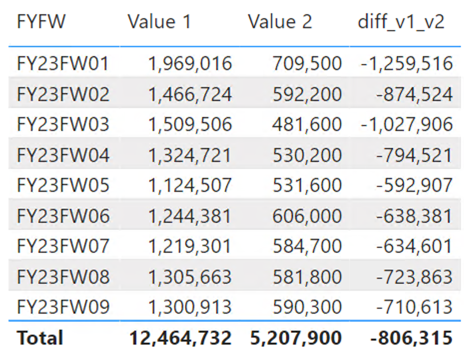Select the FY23FW04 row label
The width and height of the screenshot is (470, 360).
pyautogui.click(x=63, y=155)
